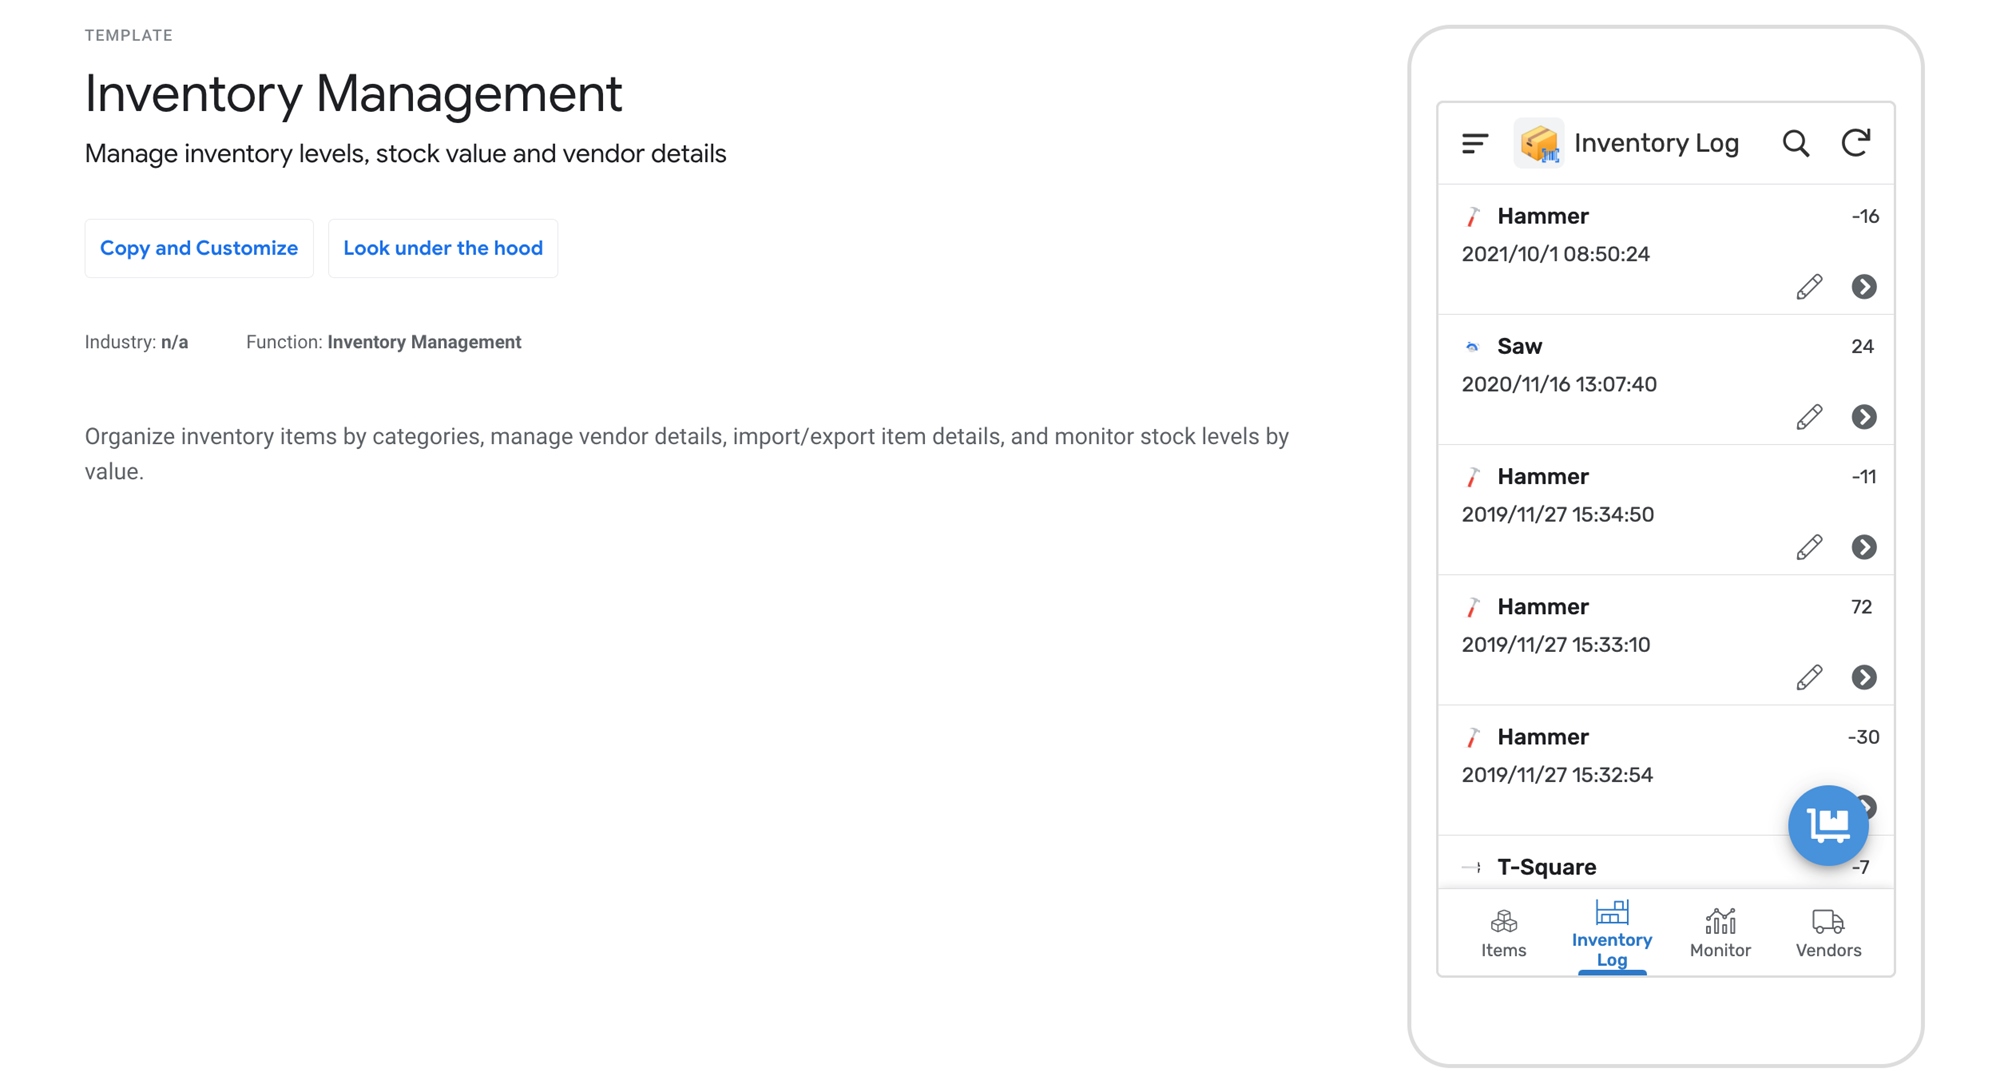Expand the Hammer -16 entry arrow
This screenshot has width=2000, height=1088.
(1864, 287)
